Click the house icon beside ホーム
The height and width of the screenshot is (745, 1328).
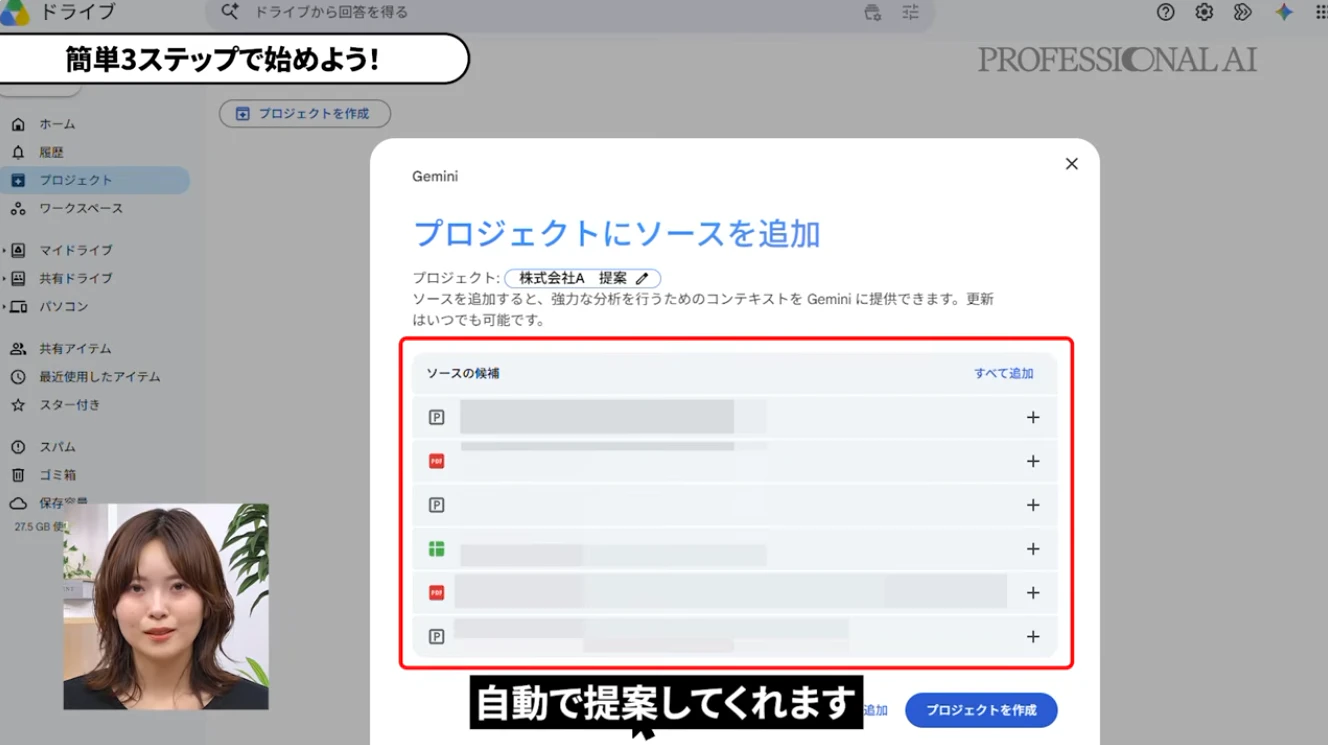point(18,124)
